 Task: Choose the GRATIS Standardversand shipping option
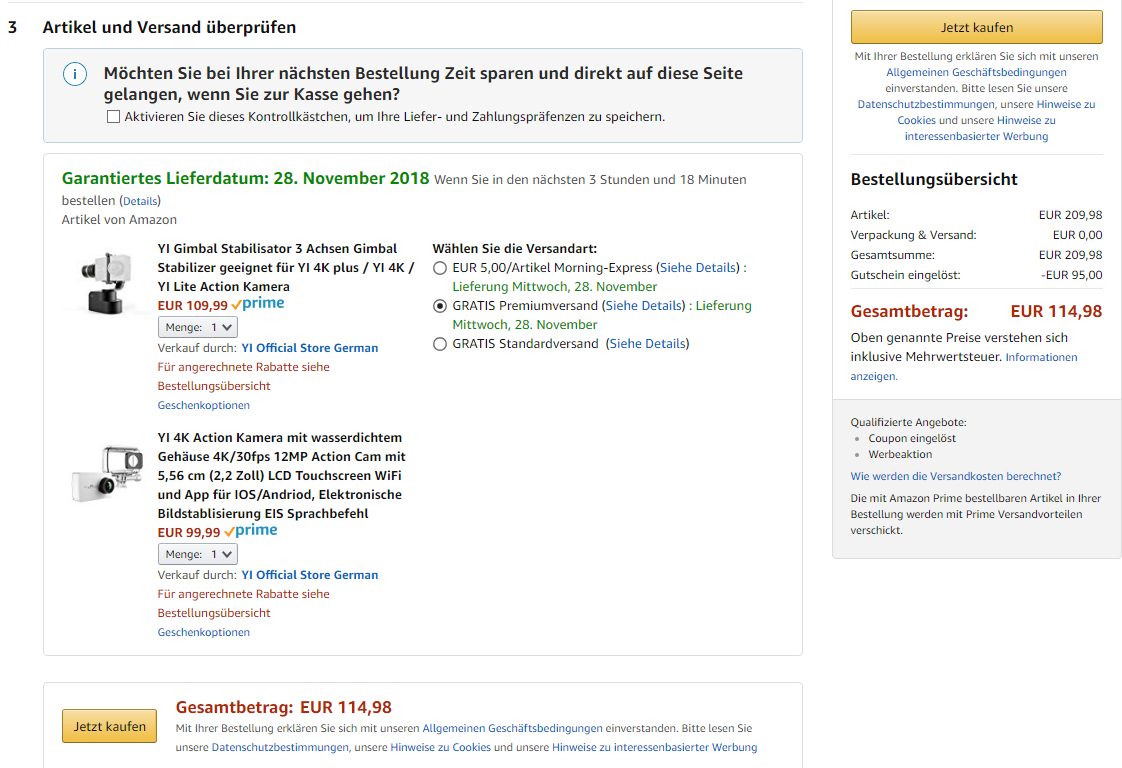[440, 344]
